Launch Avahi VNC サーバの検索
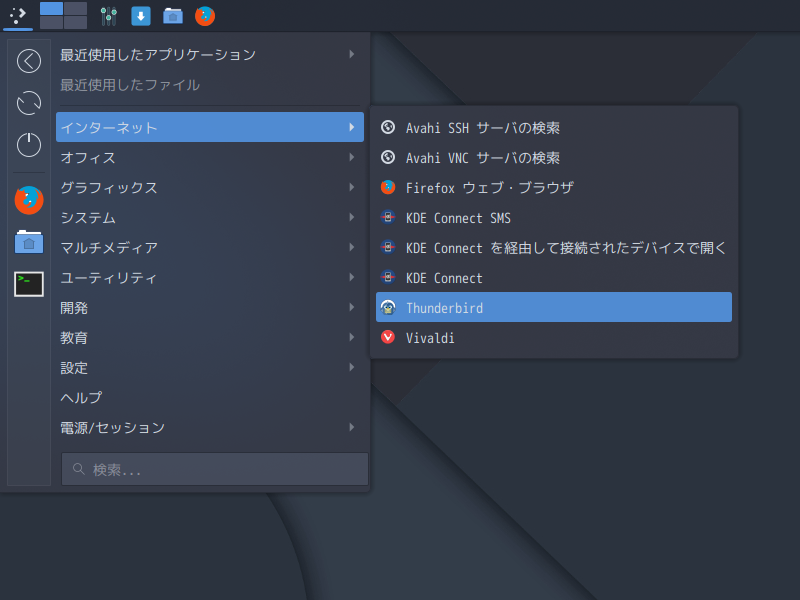 click(554, 157)
